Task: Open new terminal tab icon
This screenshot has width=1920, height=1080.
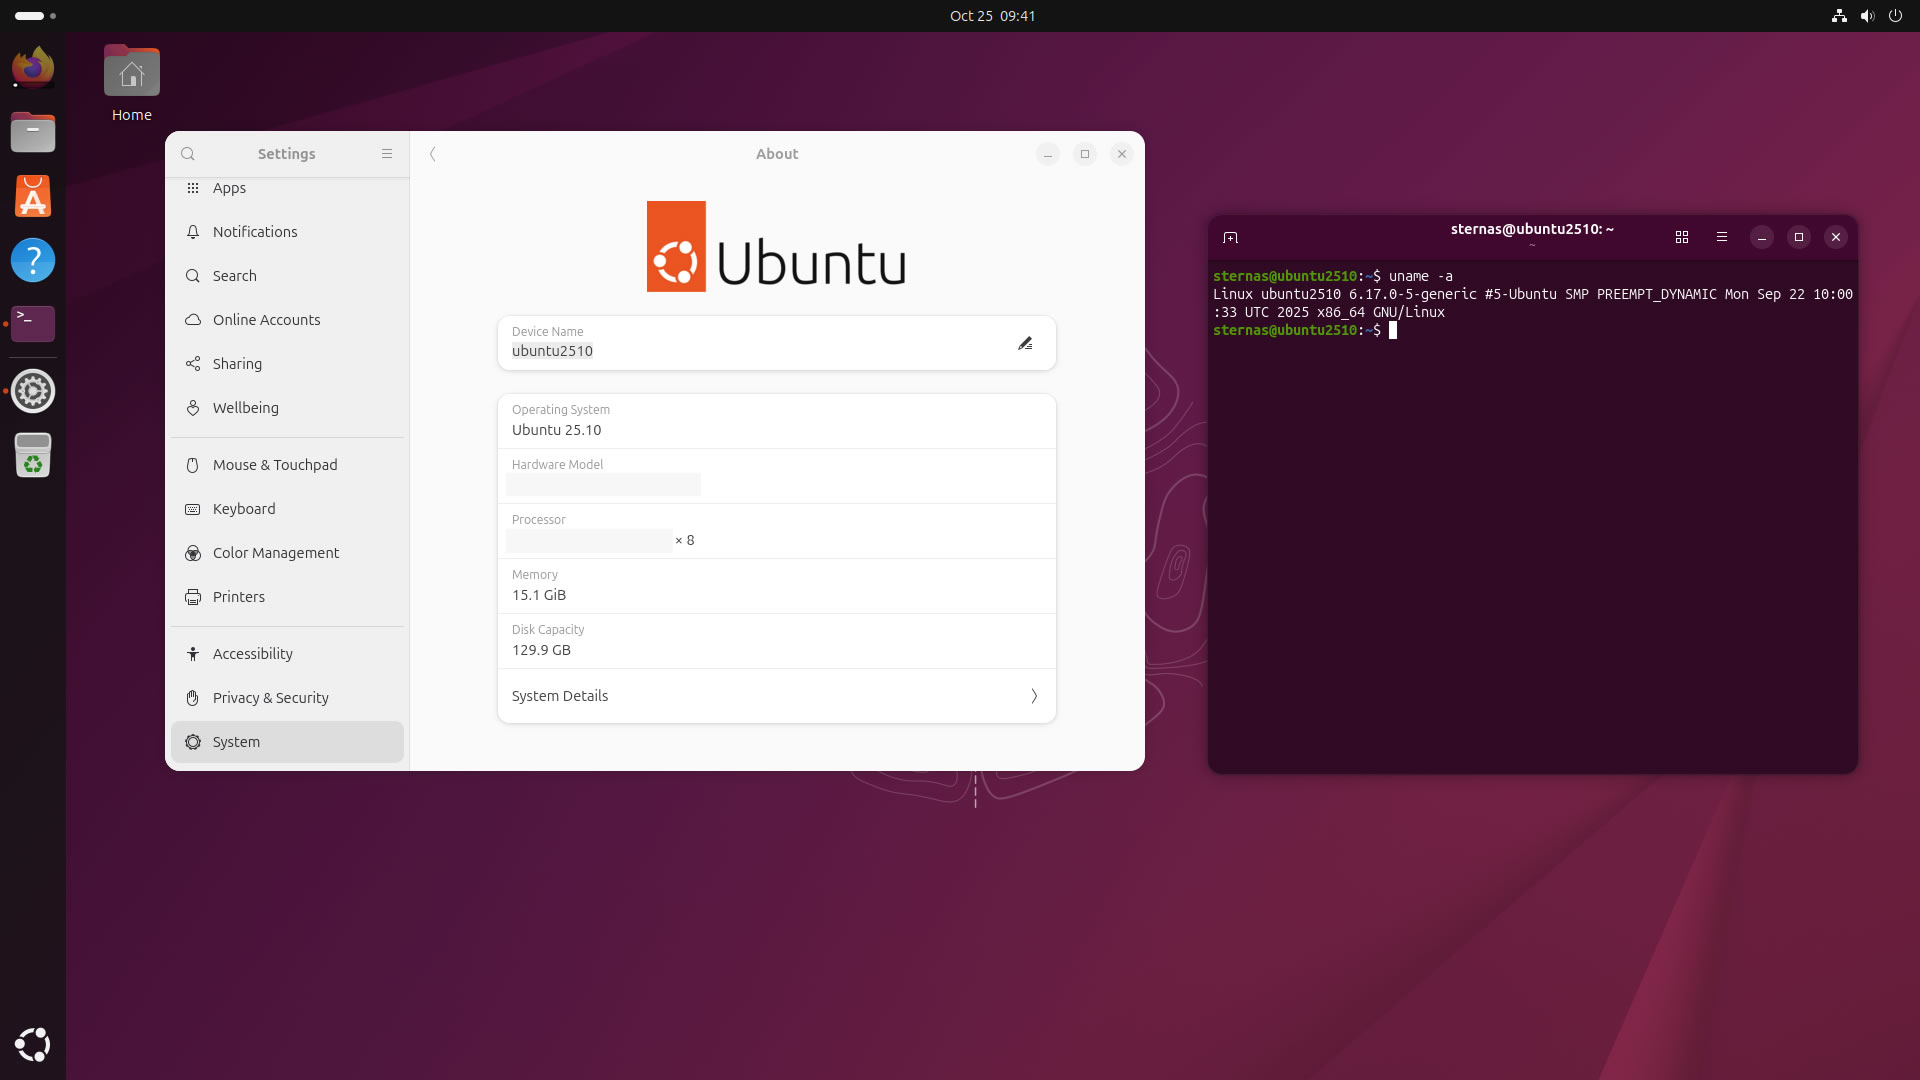Action: [x=1231, y=238]
